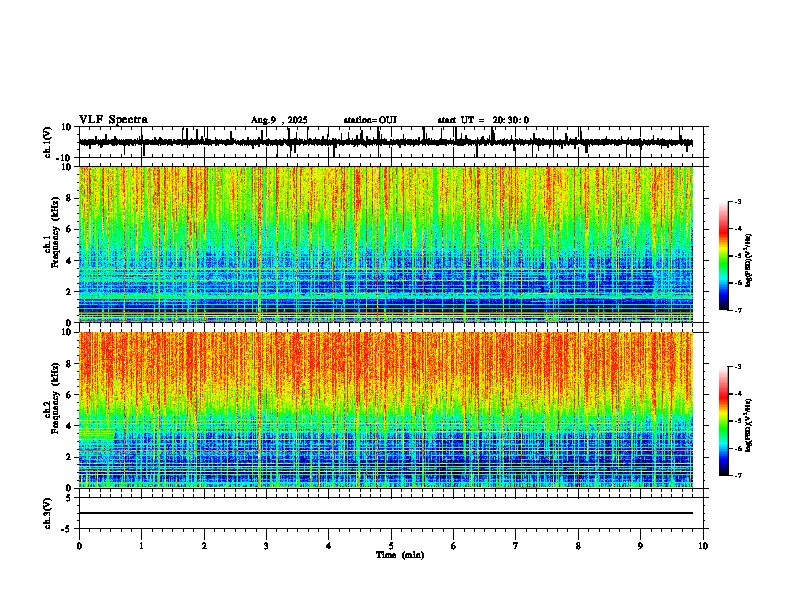This screenshot has height=612, width=792.
Task: Click time-axis tick label "3"
Action: [266, 546]
